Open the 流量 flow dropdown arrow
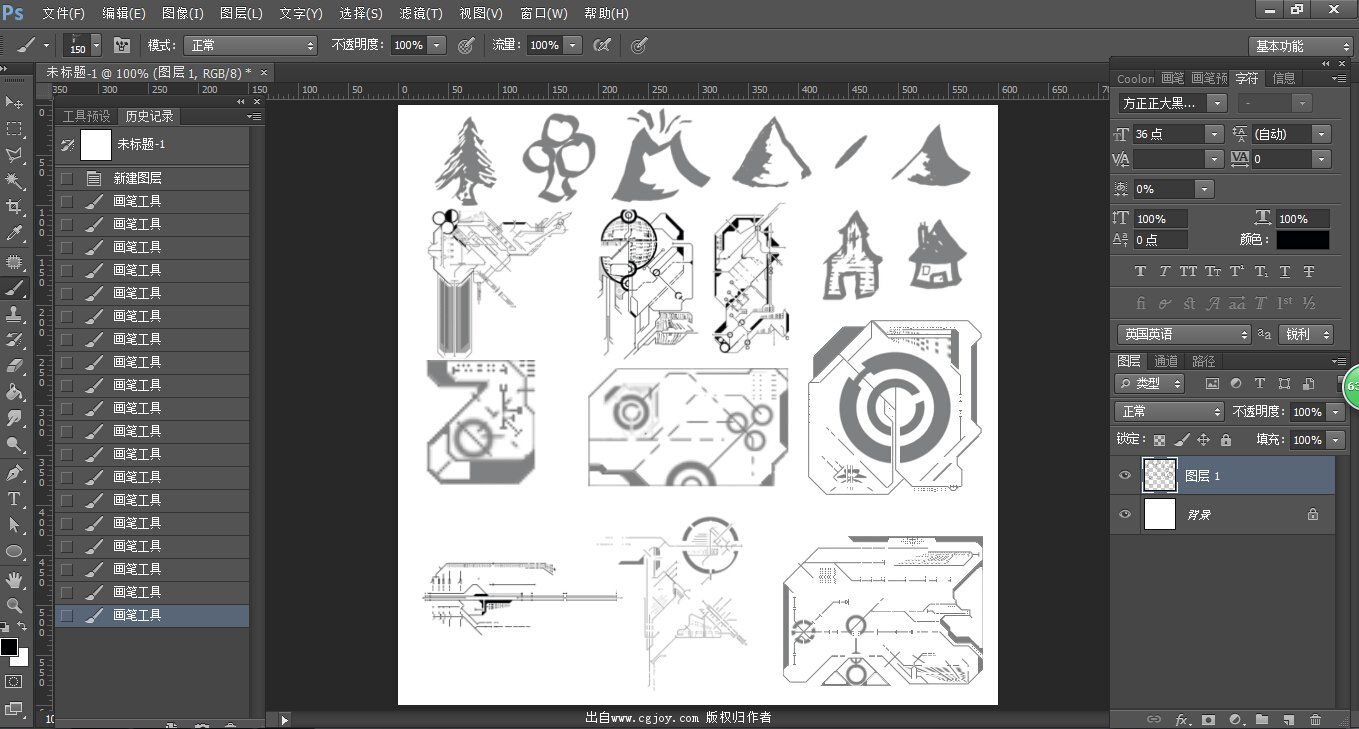This screenshot has width=1359, height=729. click(573, 45)
